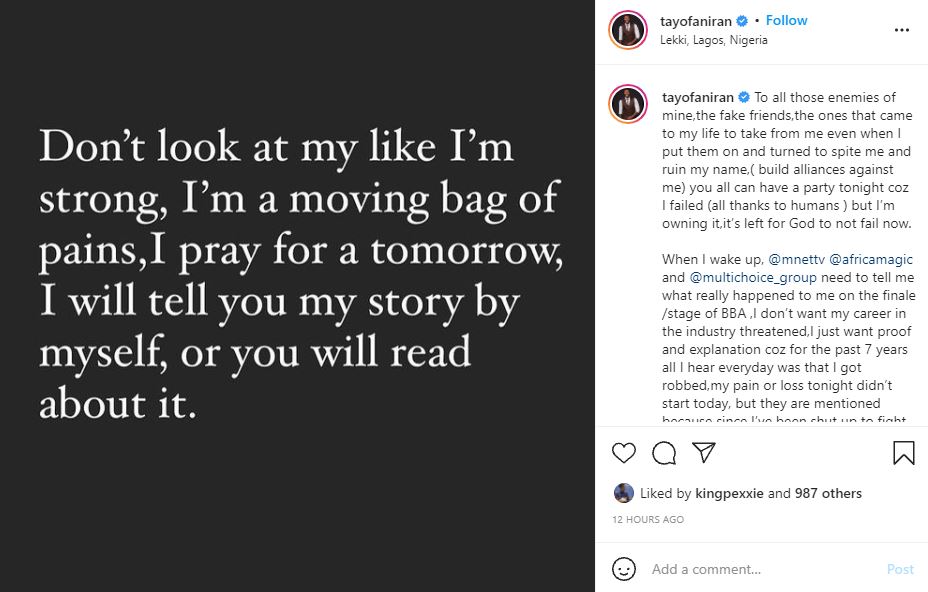Share post with paper plane icon
The width and height of the screenshot is (928, 592).
tap(704, 453)
